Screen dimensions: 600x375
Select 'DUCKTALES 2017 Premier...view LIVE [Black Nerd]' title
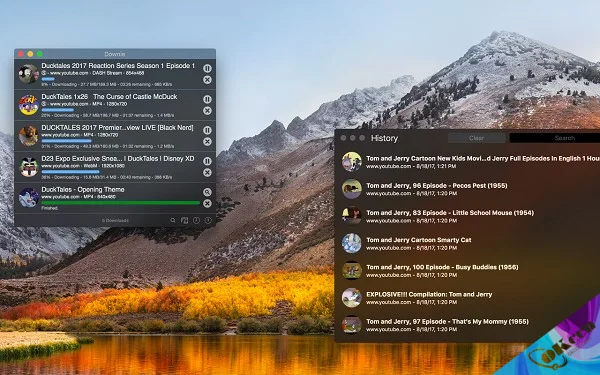click(117, 128)
